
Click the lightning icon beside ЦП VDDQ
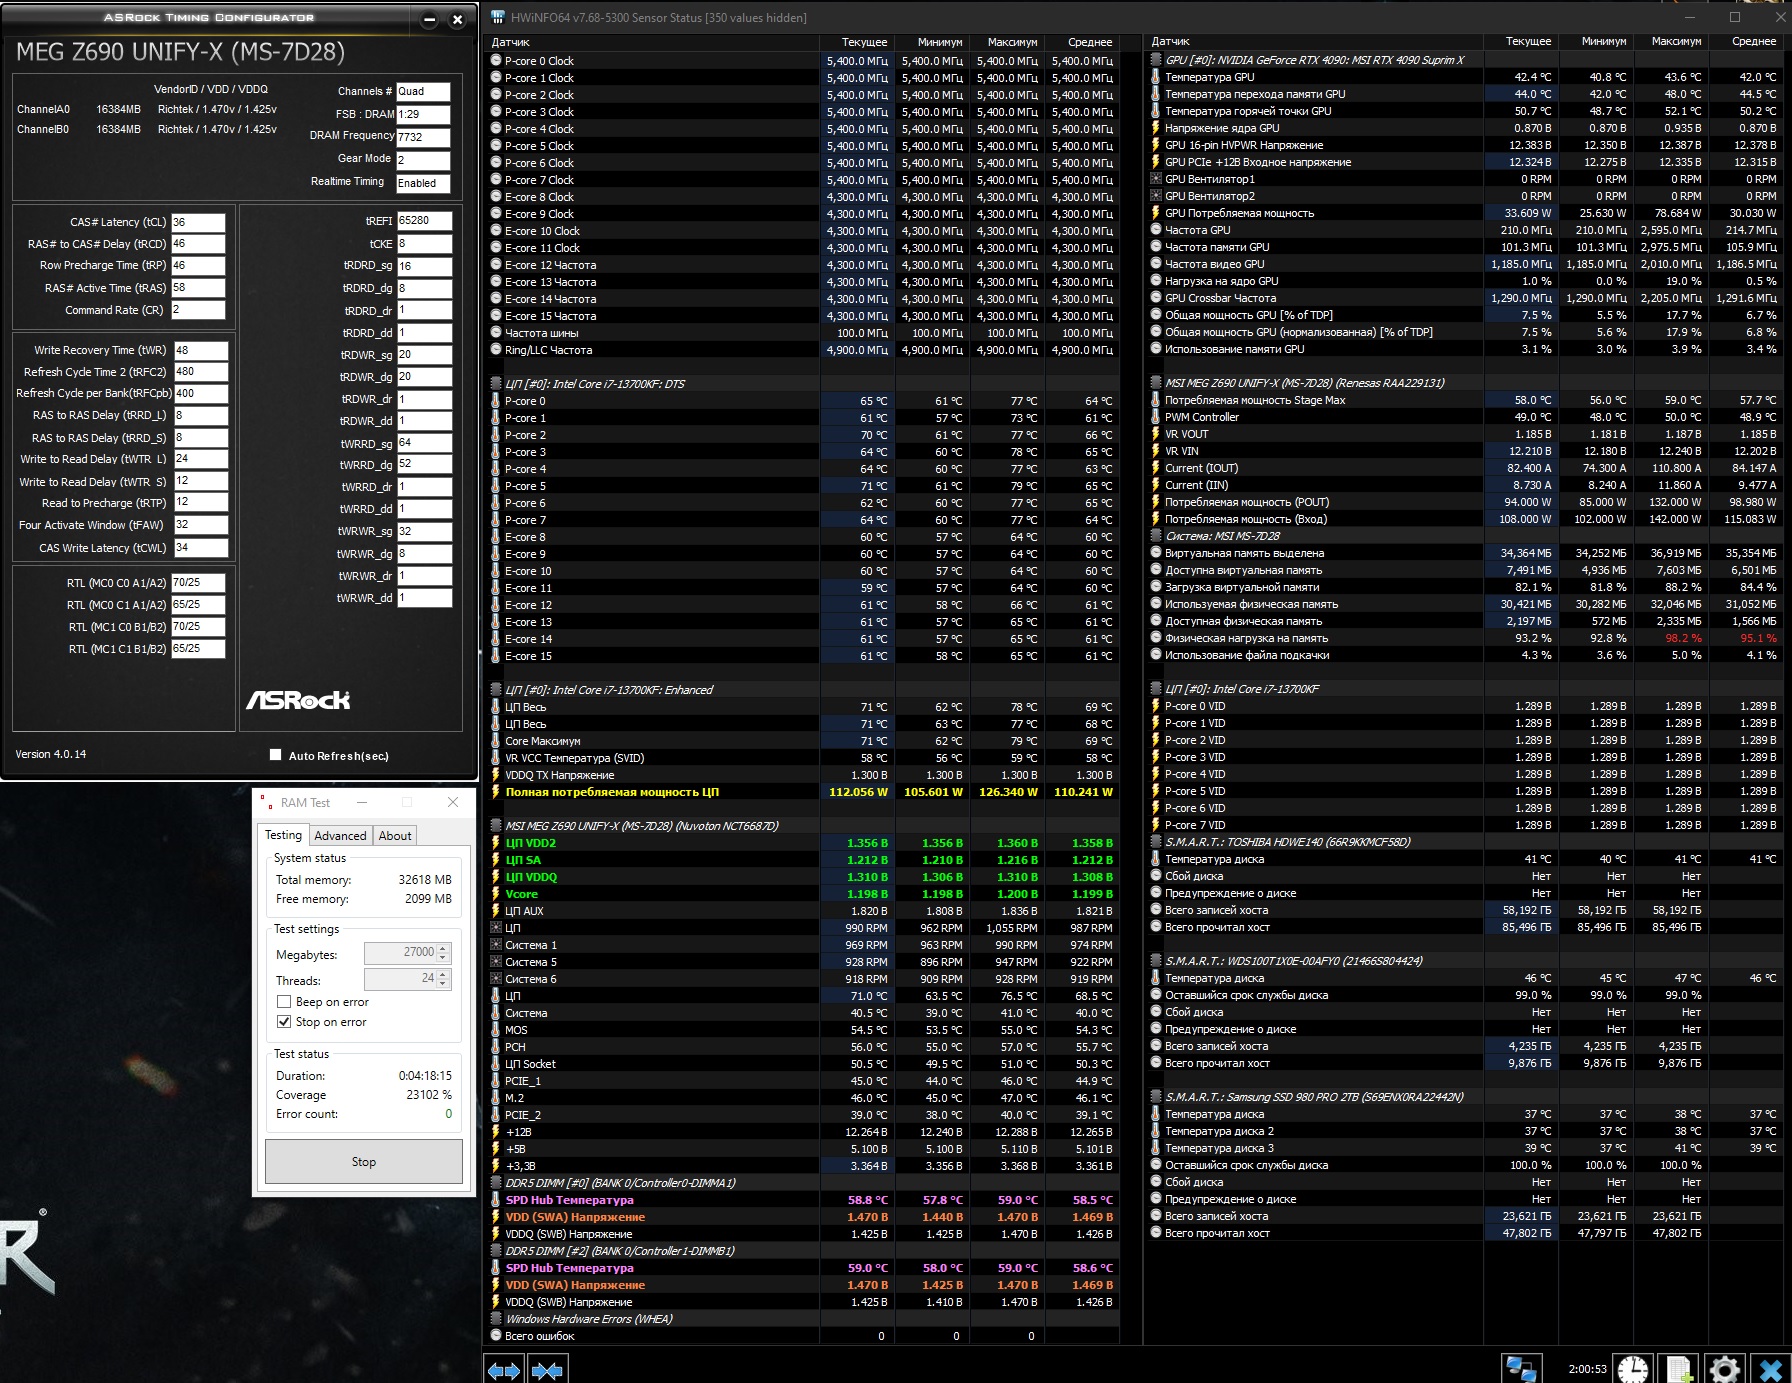[496, 877]
